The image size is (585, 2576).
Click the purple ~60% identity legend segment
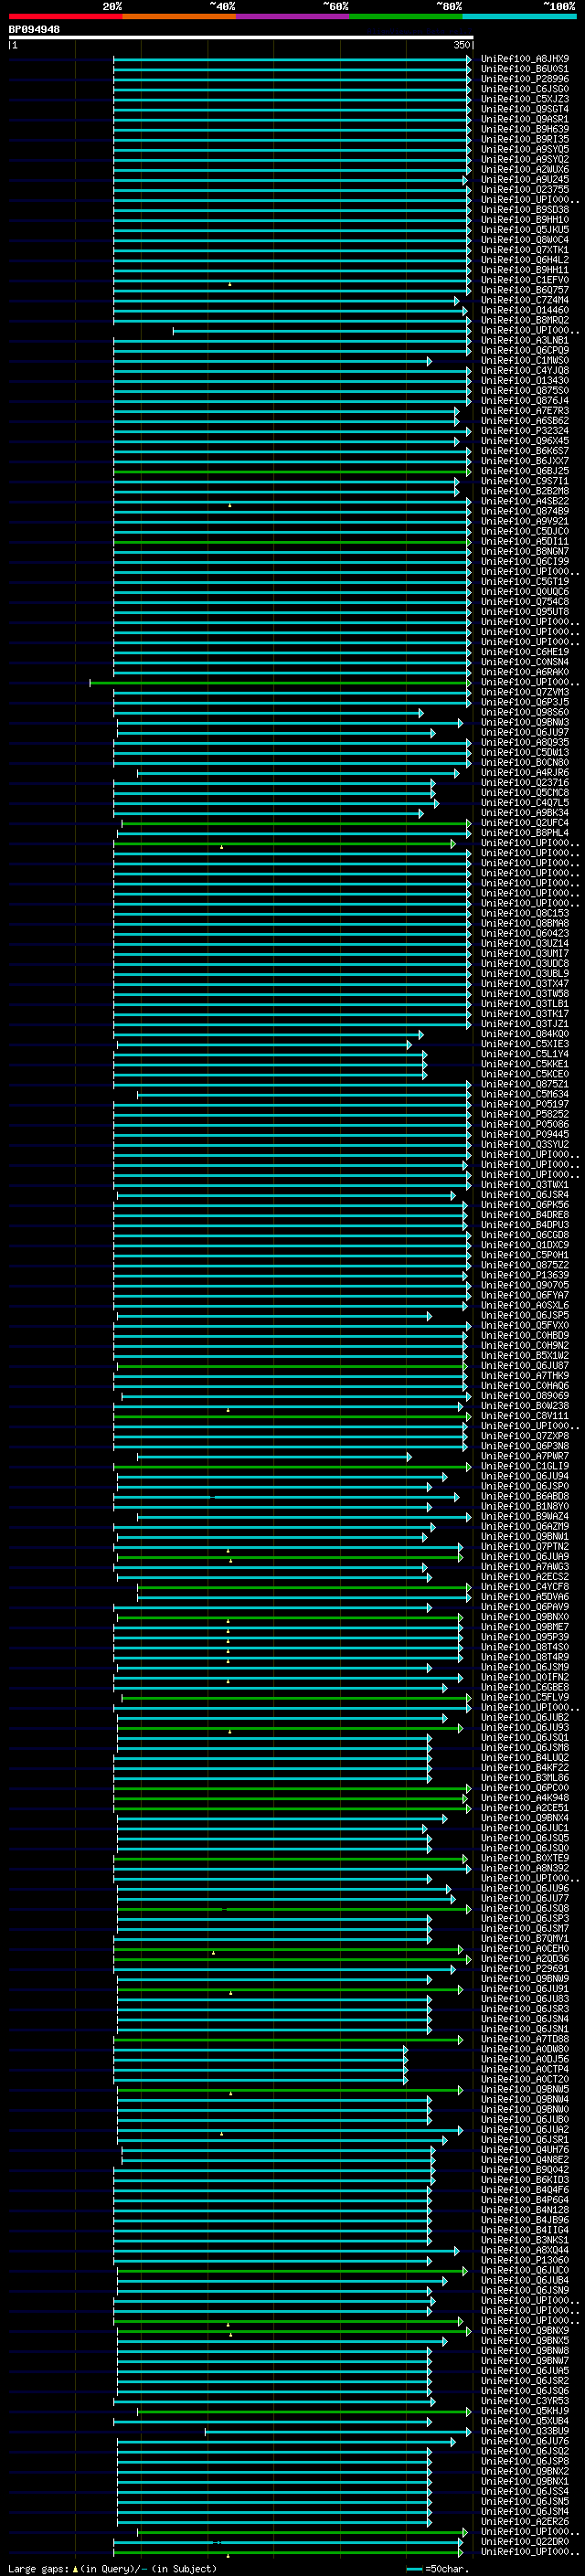[x=293, y=16]
